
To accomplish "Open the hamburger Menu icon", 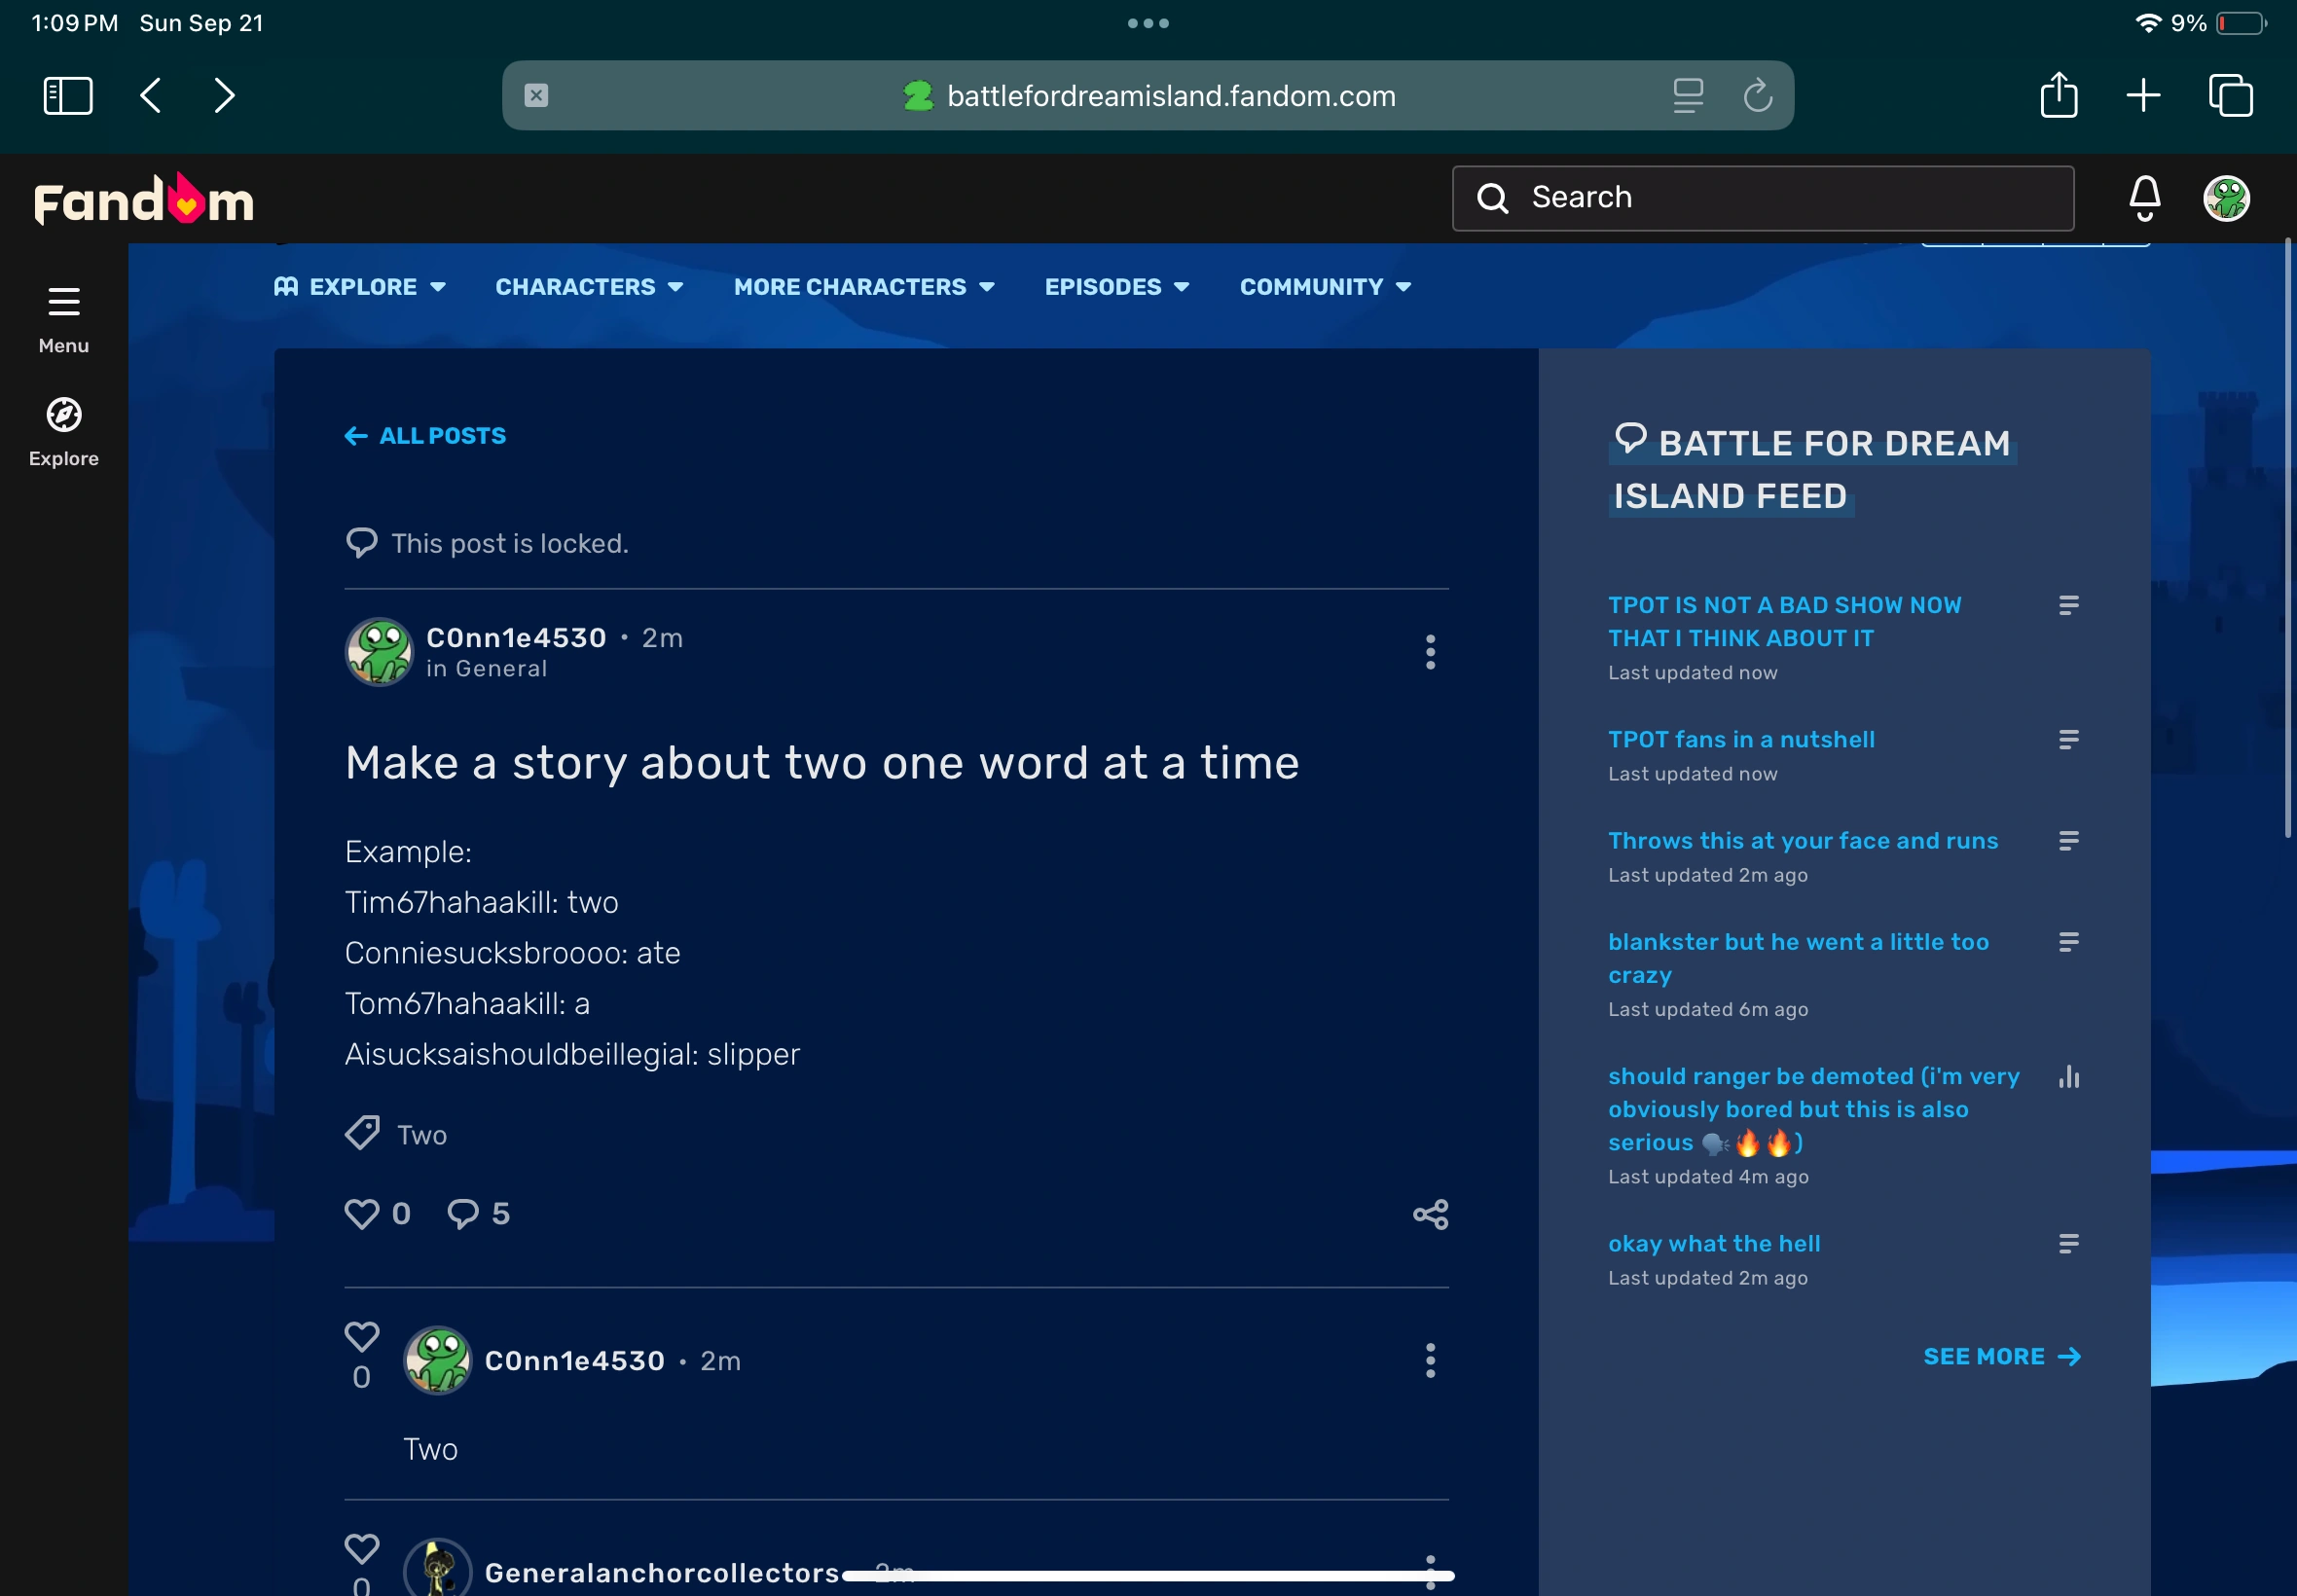I will 64,302.
